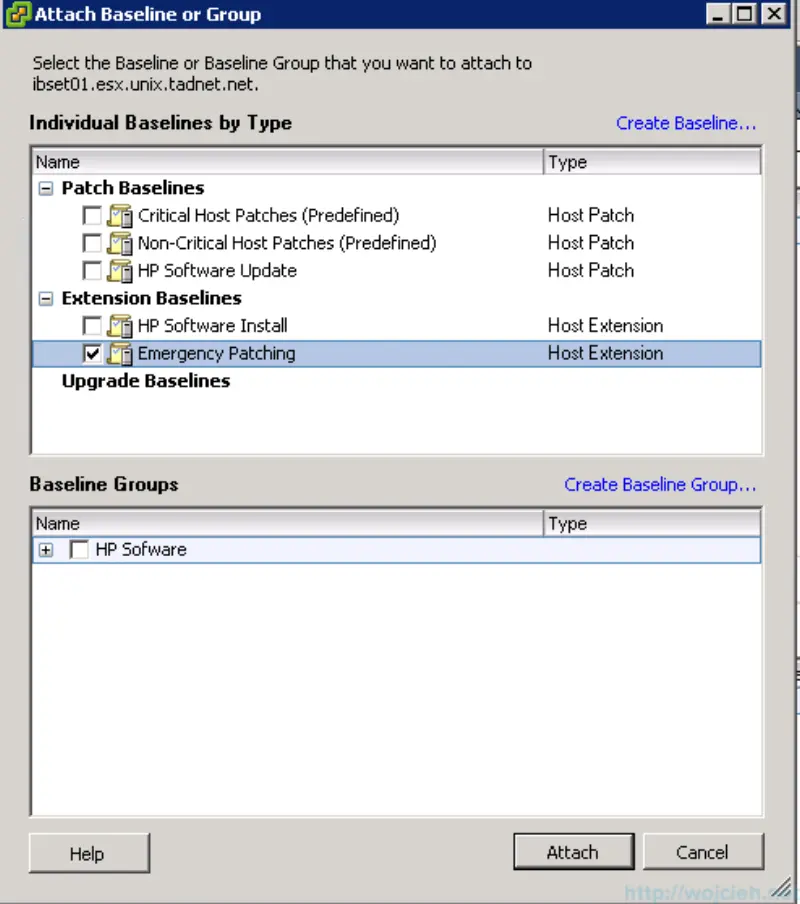The height and width of the screenshot is (904, 800).
Task: Open Help for this dialog
Action: pos(89,853)
